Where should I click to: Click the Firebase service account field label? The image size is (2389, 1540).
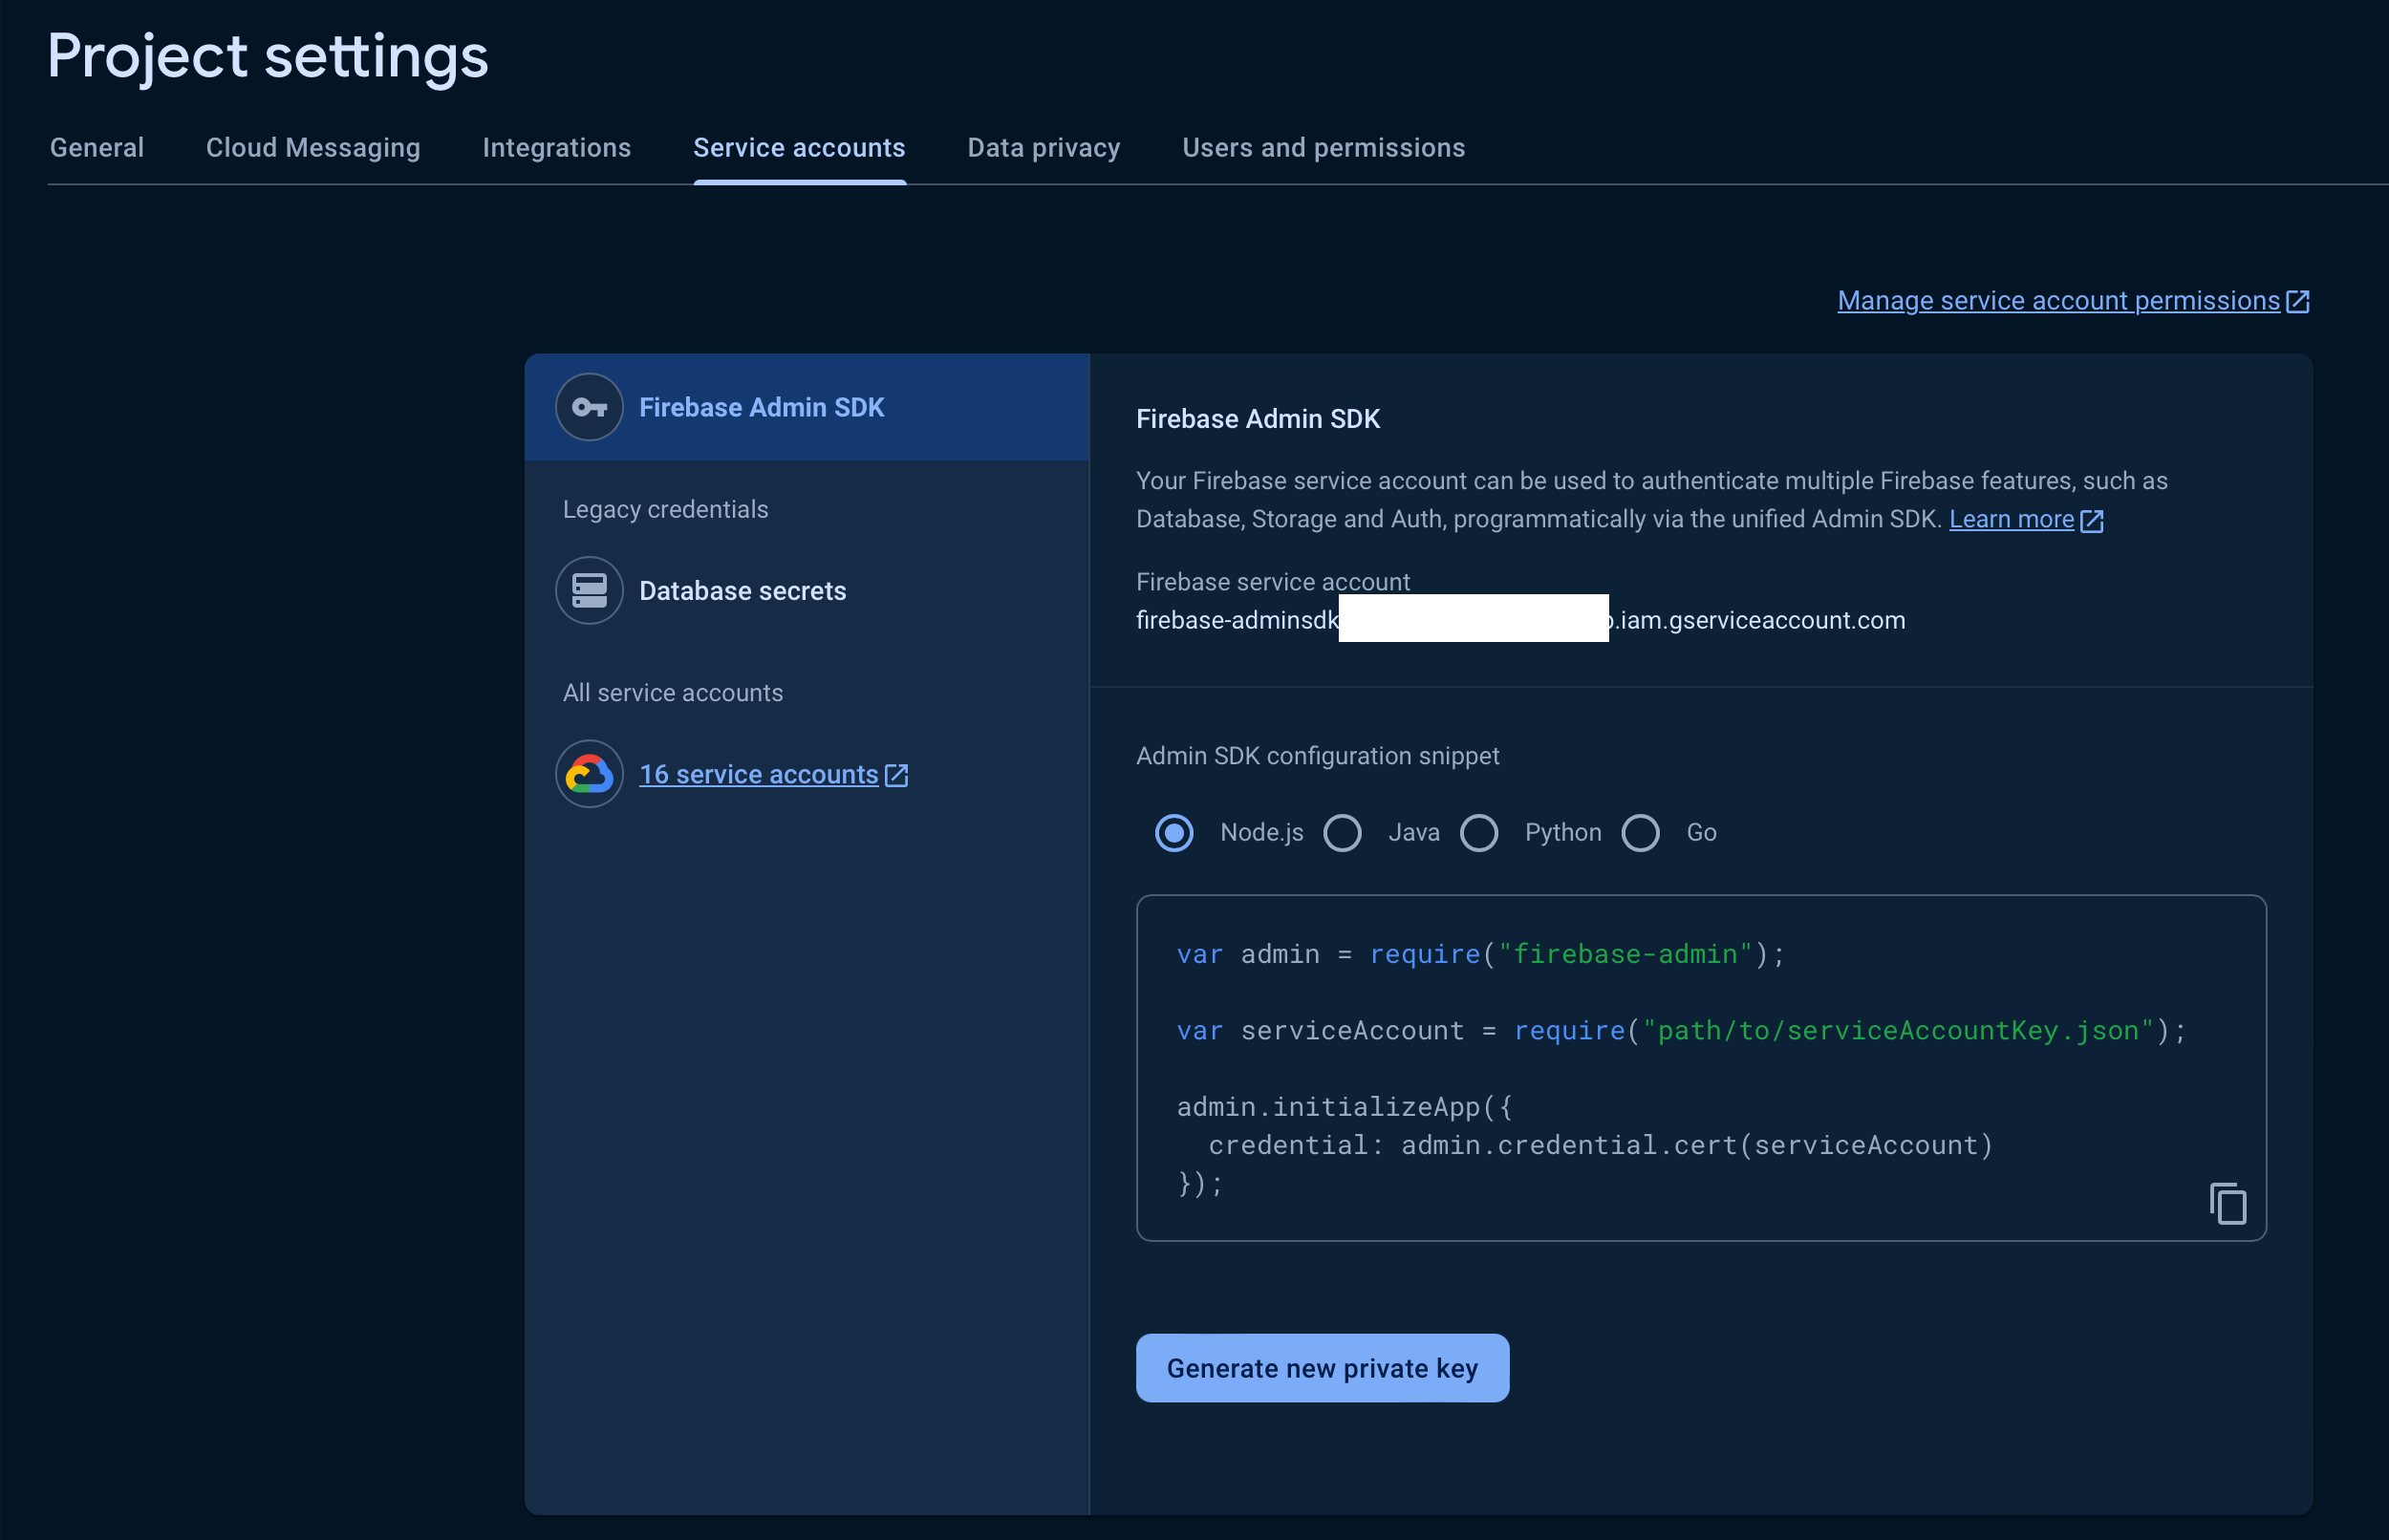[1273, 582]
